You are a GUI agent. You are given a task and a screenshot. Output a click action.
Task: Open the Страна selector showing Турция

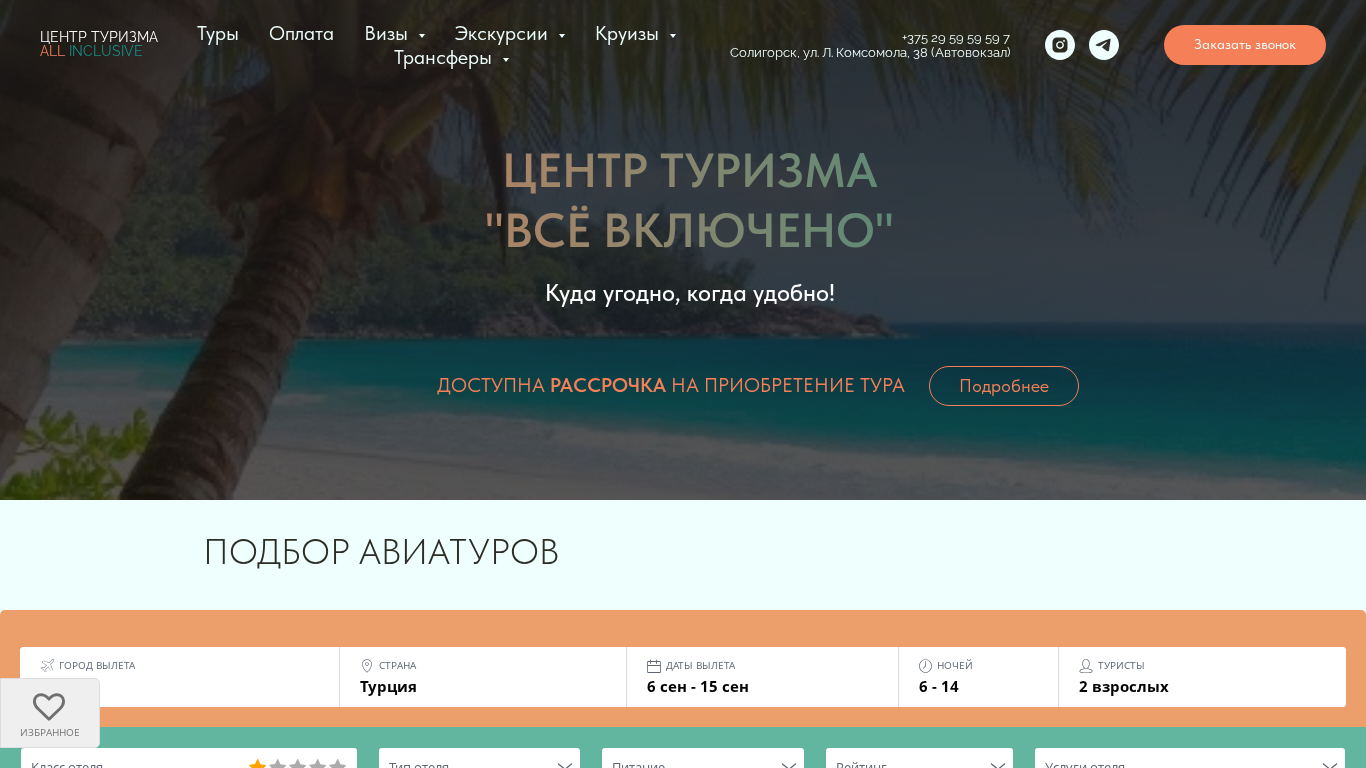point(483,677)
